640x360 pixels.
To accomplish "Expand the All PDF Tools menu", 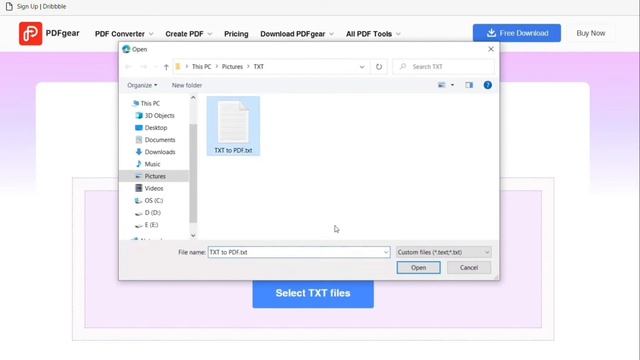I will pyautogui.click(x=373, y=34).
